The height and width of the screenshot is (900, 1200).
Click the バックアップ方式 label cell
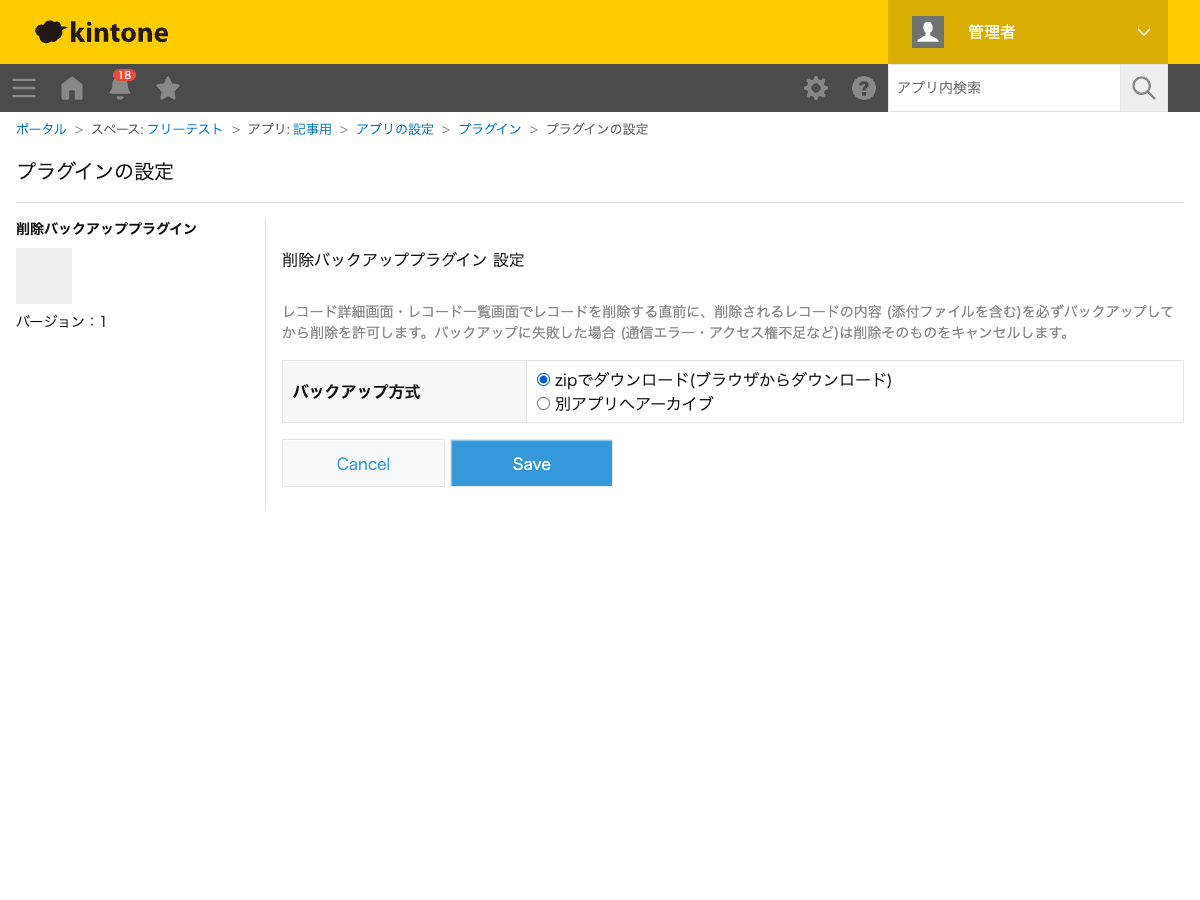pos(404,392)
